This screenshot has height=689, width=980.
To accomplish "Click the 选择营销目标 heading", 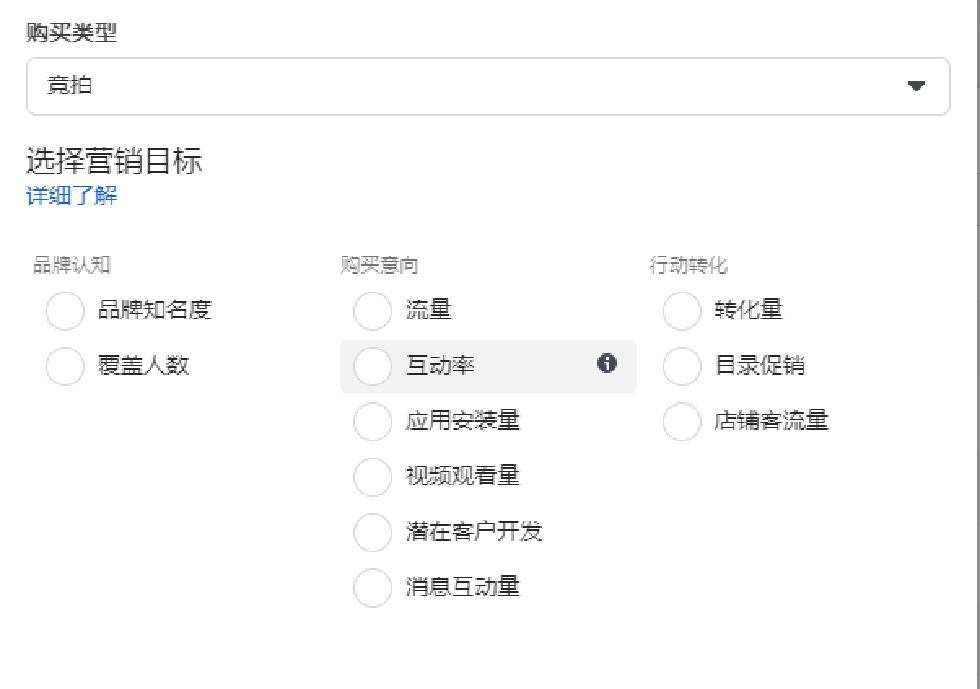I will pyautogui.click(x=114, y=161).
